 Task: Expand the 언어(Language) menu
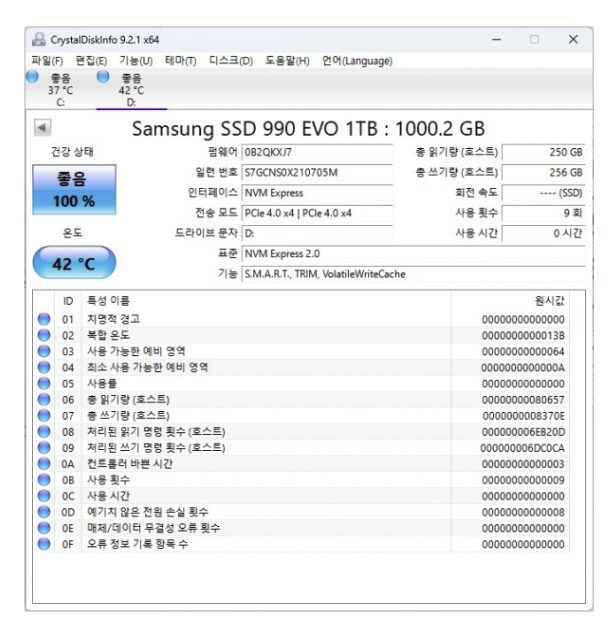(x=357, y=61)
